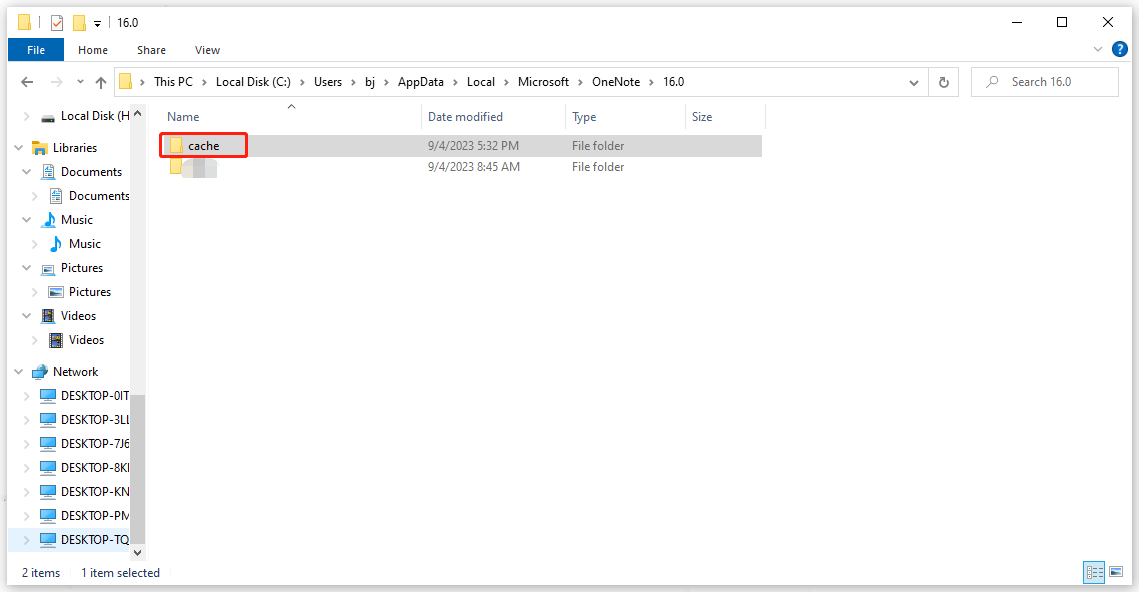Expand the Local Disk (H:) node

(27, 116)
